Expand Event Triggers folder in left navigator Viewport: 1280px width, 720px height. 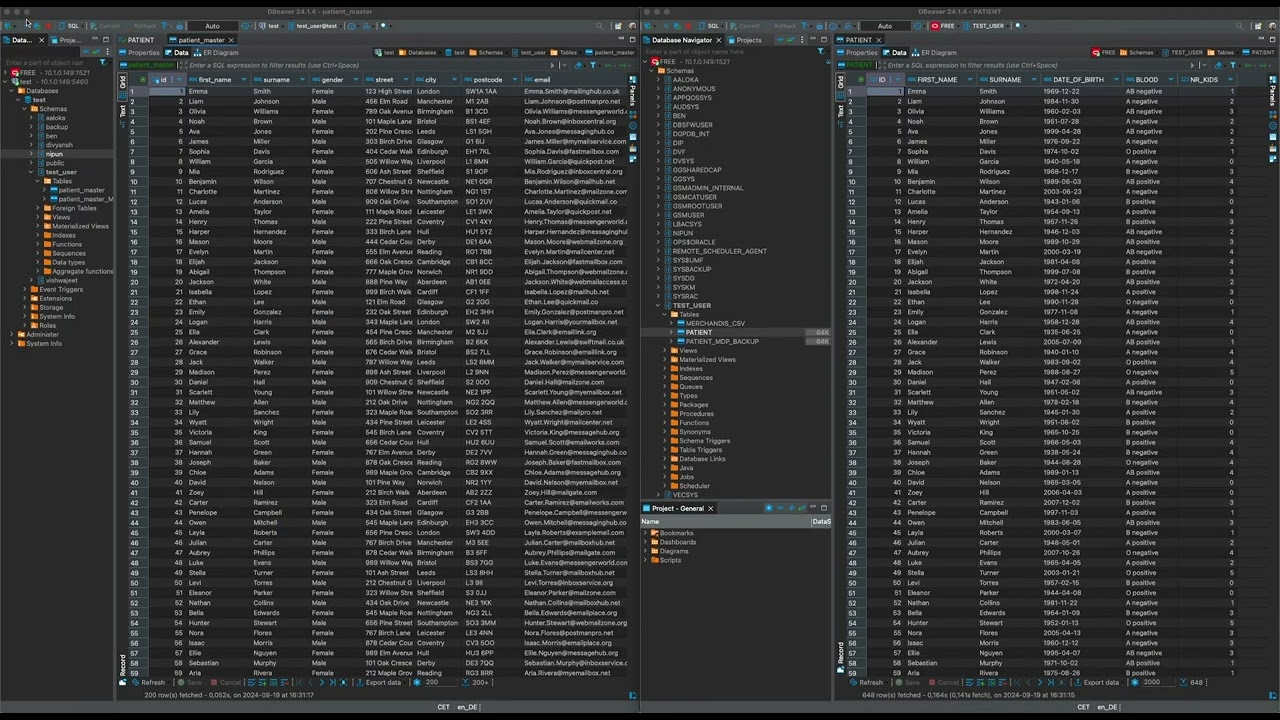pos(26,289)
